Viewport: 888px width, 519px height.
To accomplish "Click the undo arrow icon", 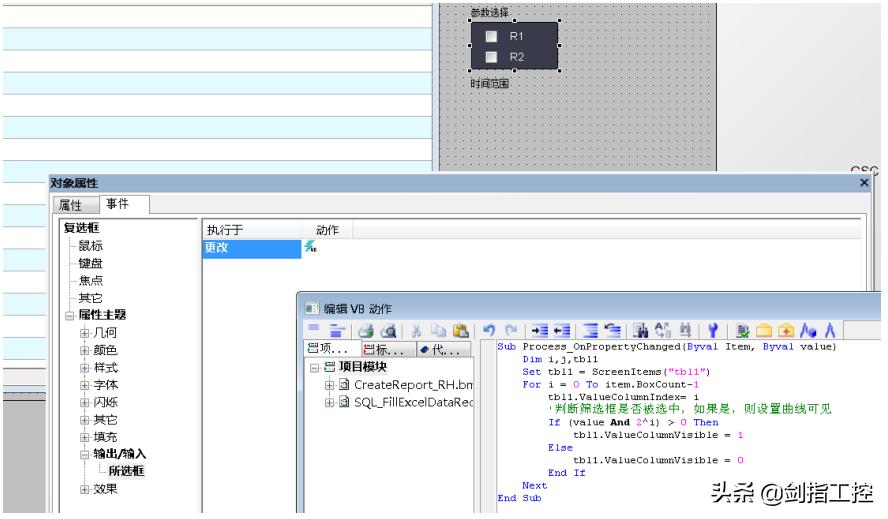I will click(490, 328).
